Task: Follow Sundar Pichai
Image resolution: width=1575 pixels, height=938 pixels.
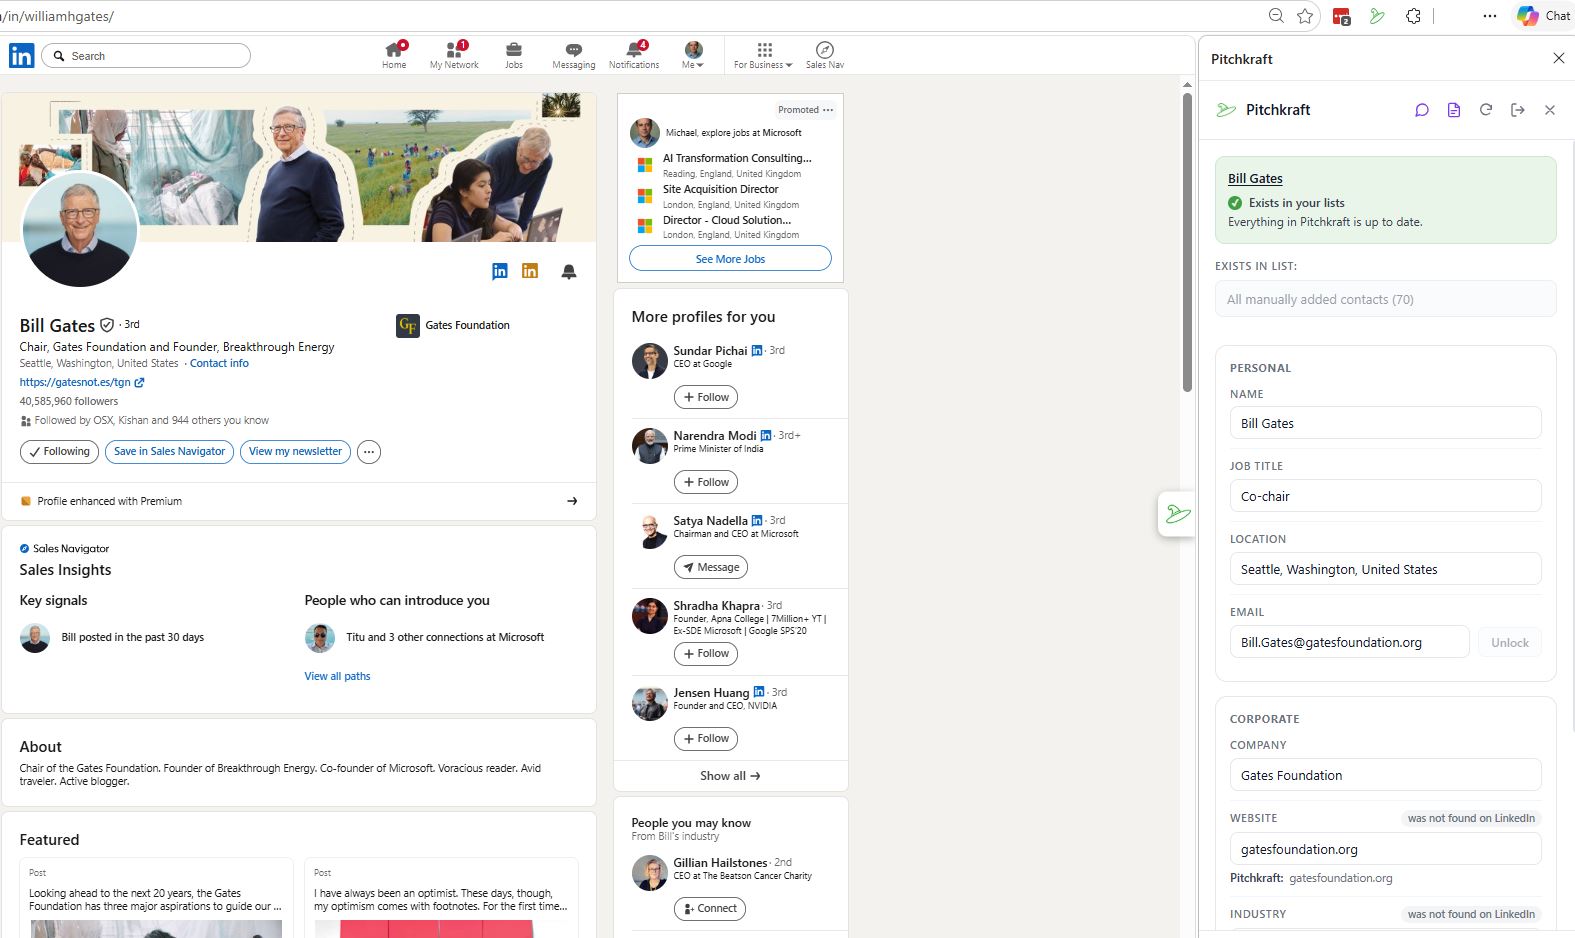Action: click(706, 397)
